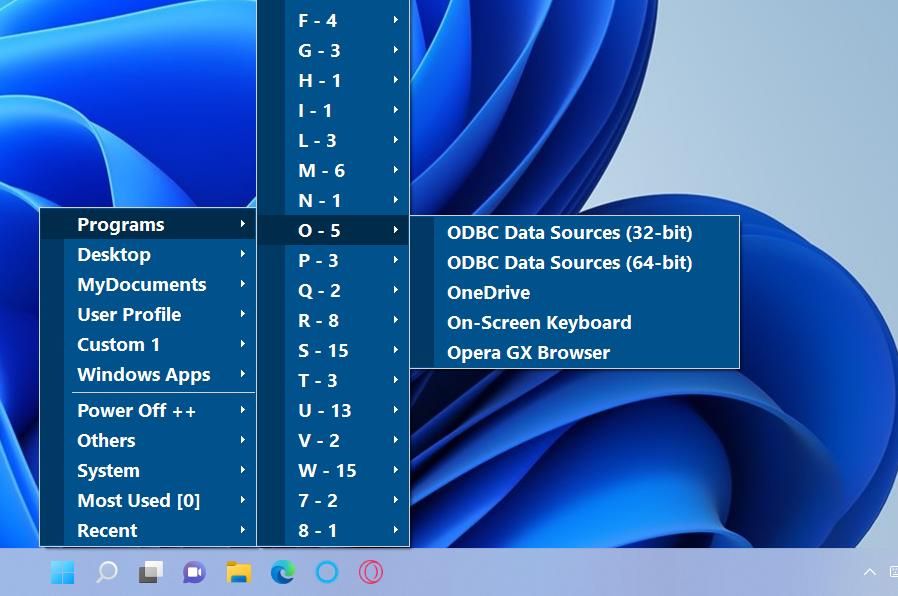Expand the V - 2 group

333,440
